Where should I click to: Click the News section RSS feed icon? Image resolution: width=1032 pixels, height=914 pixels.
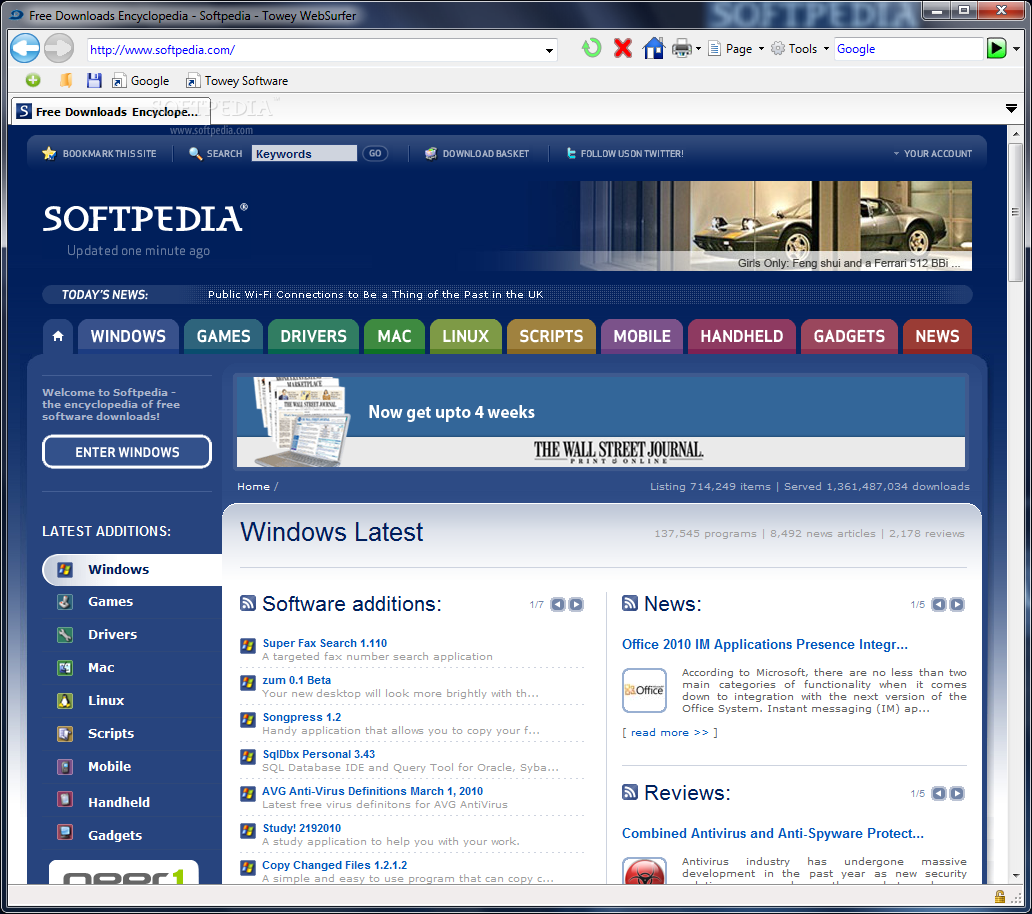click(629, 603)
